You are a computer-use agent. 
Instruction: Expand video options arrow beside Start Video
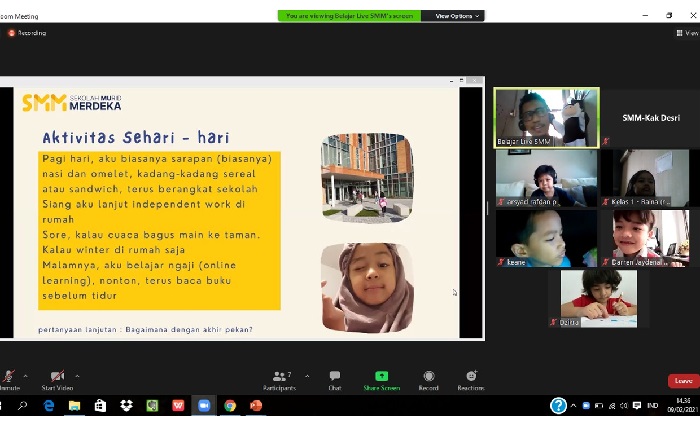[77, 377]
